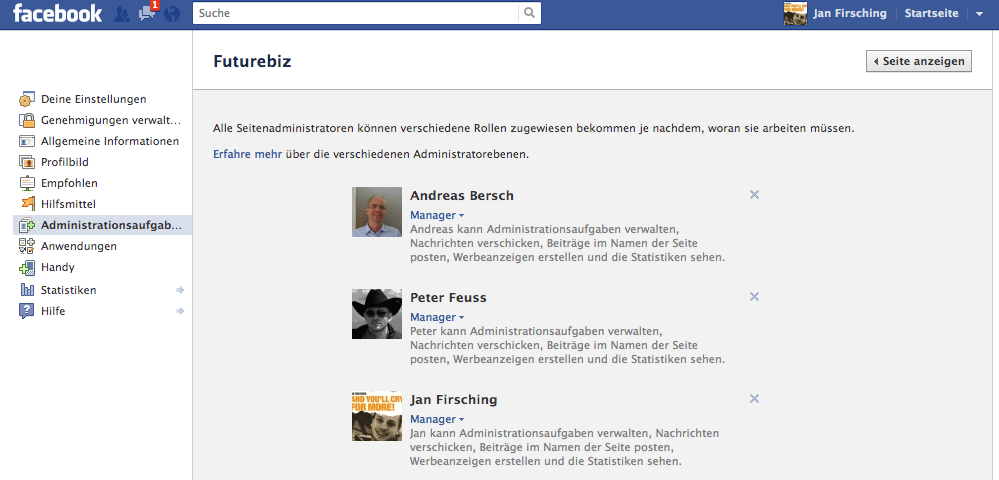This screenshot has height=480, width=999.
Task: Remove Jan Firsching admin with the X
Action: 754,398
